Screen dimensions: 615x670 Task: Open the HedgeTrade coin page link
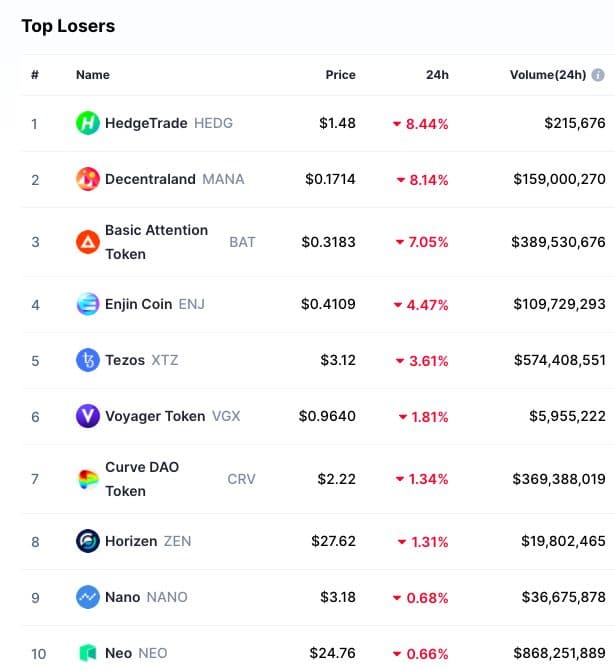pyautogui.click(x=146, y=123)
